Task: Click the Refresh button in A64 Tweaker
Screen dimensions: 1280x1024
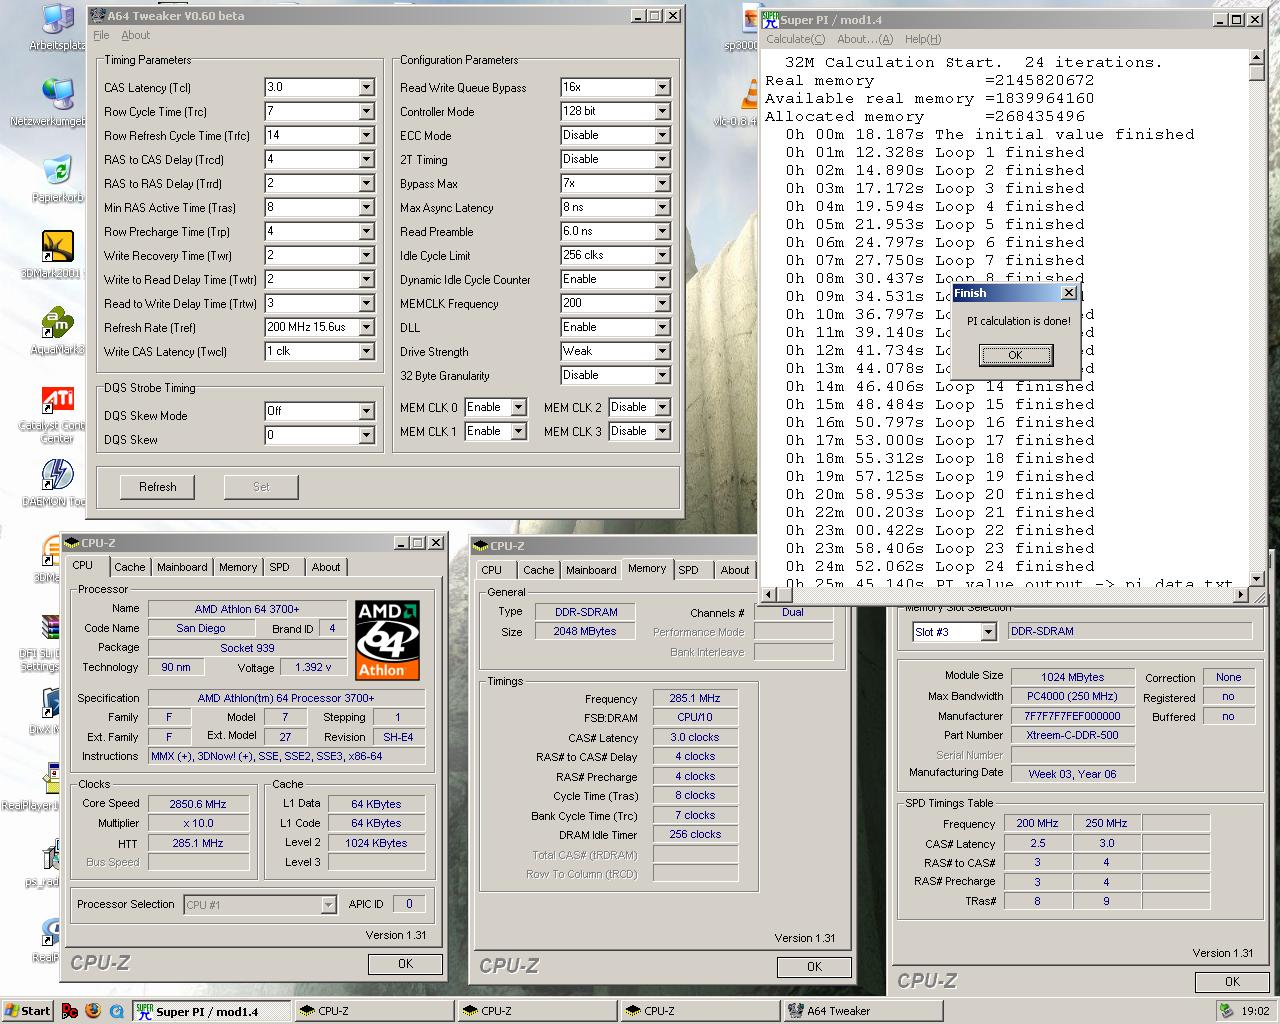Action: [x=158, y=487]
